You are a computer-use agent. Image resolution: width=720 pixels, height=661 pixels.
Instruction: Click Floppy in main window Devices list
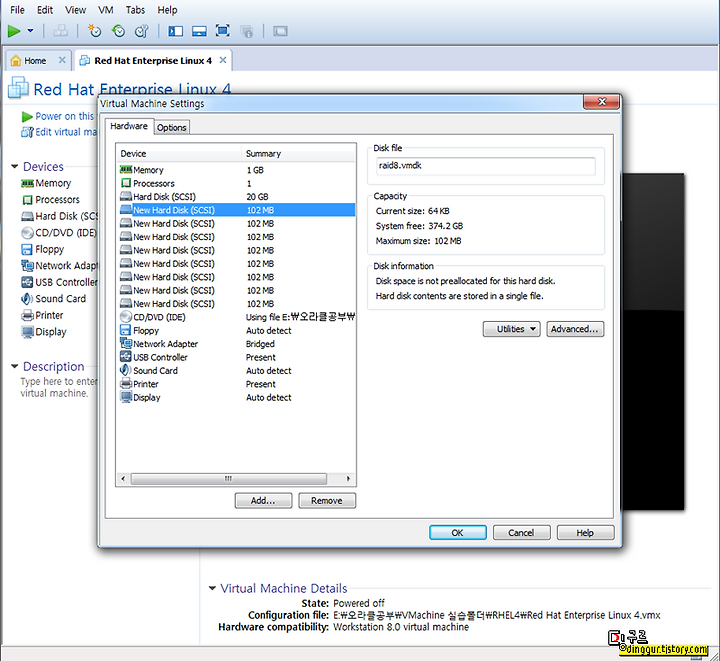(42, 249)
